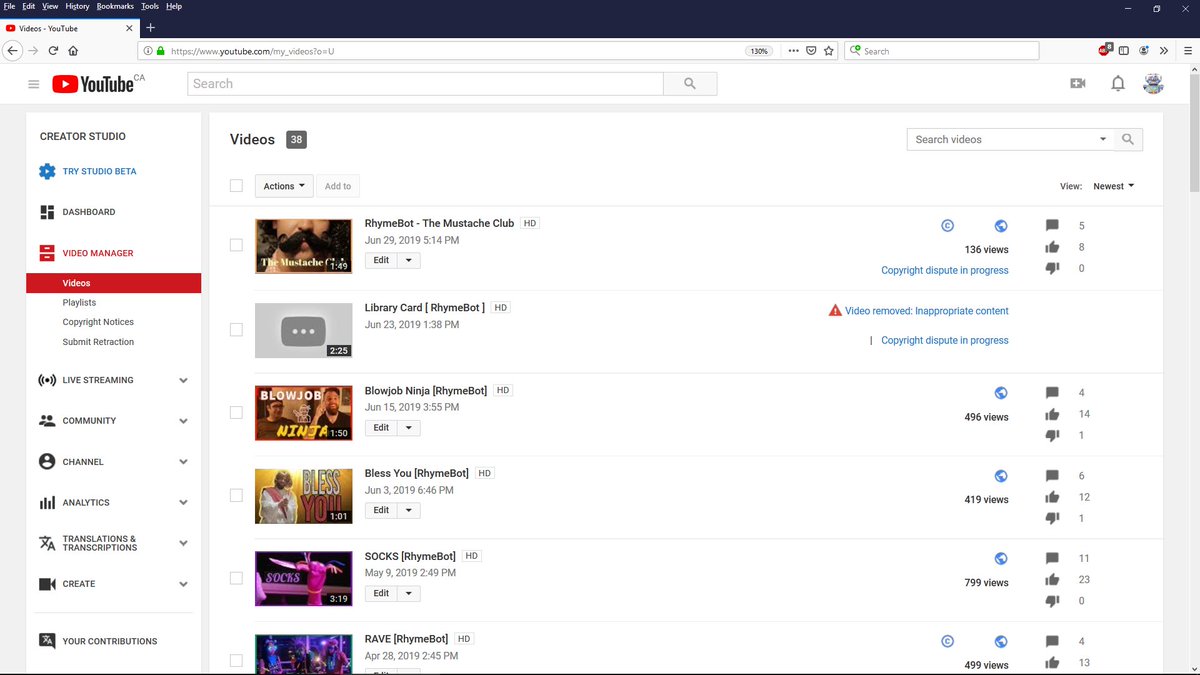Open Copyright Notices in the sidebar
This screenshot has height=675, width=1200.
(x=98, y=322)
